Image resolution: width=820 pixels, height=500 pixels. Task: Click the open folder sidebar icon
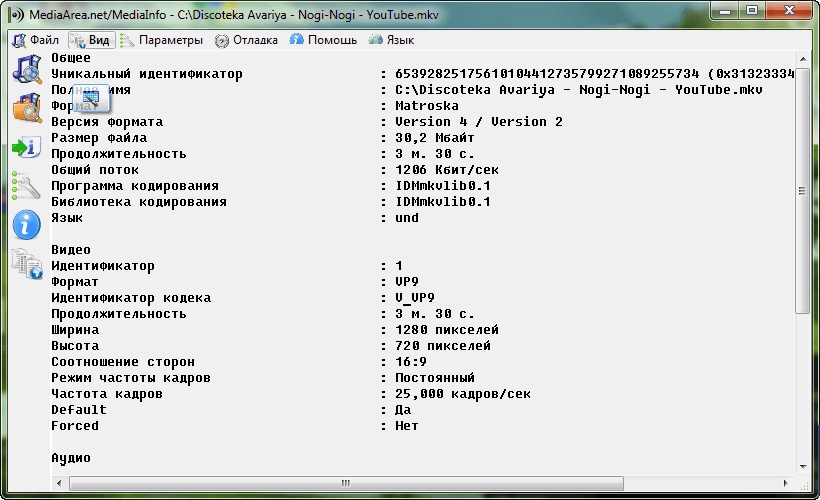(27, 108)
